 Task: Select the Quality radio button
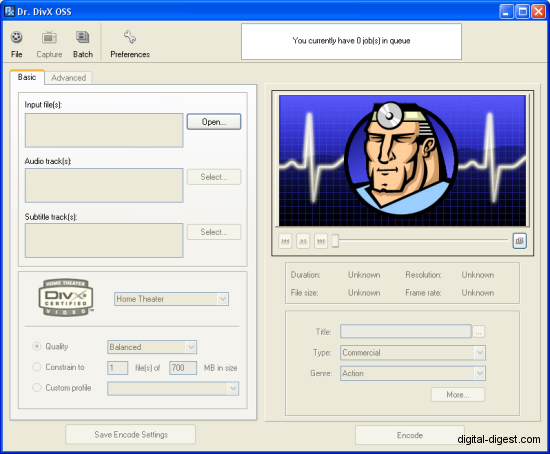coord(36,346)
